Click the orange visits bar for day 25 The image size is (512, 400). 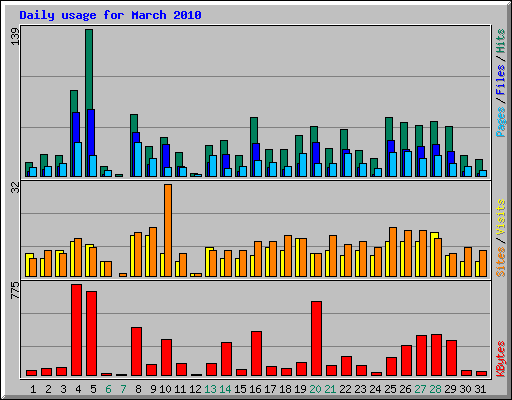point(393,252)
